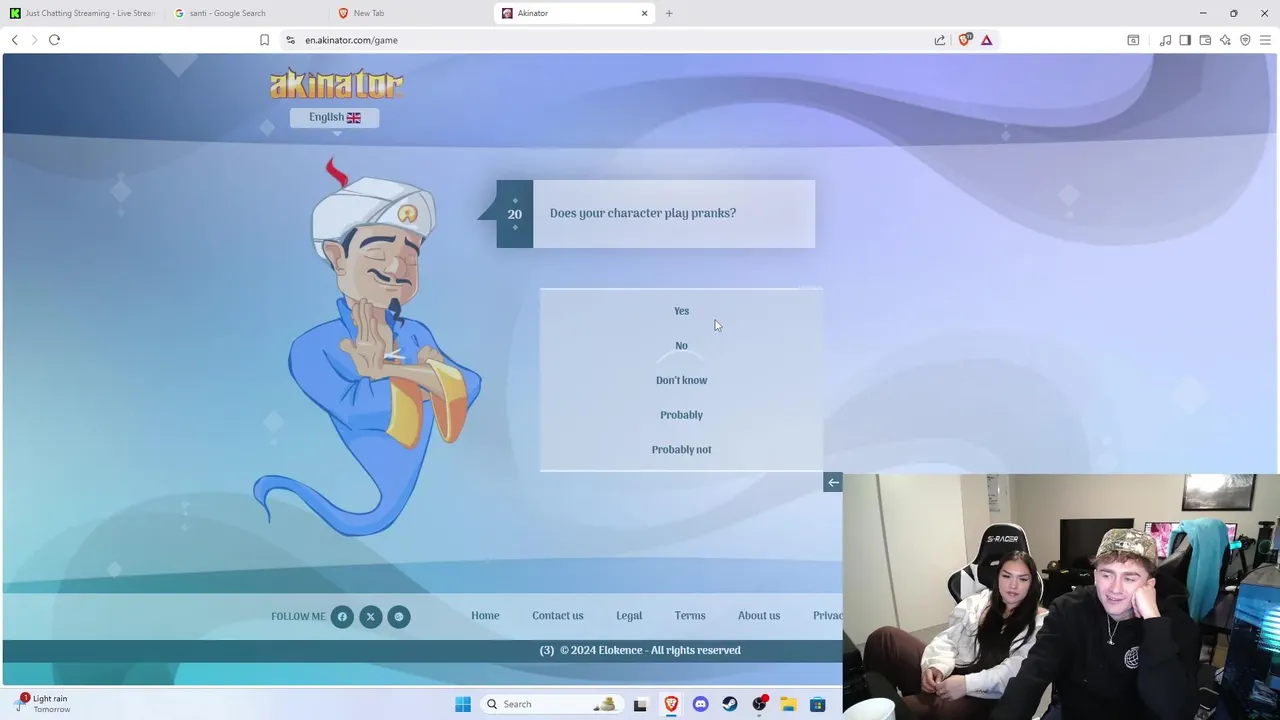The height and width of the screenshot is (720, 1280).
Task: Close the Akinator tab
Action: [x=644, y=13]
